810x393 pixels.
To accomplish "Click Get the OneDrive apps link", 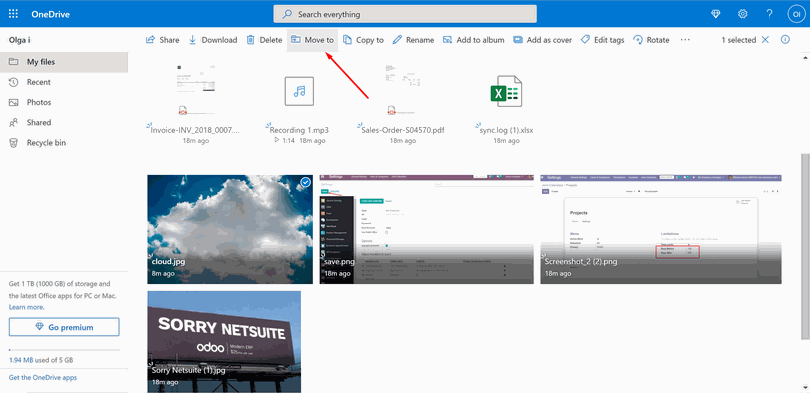I will [43, 378].
